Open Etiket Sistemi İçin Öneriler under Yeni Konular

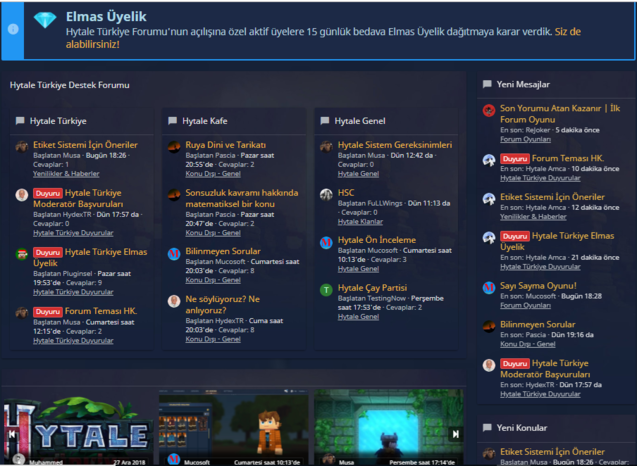pyautogui.click(x=552, y=451)
